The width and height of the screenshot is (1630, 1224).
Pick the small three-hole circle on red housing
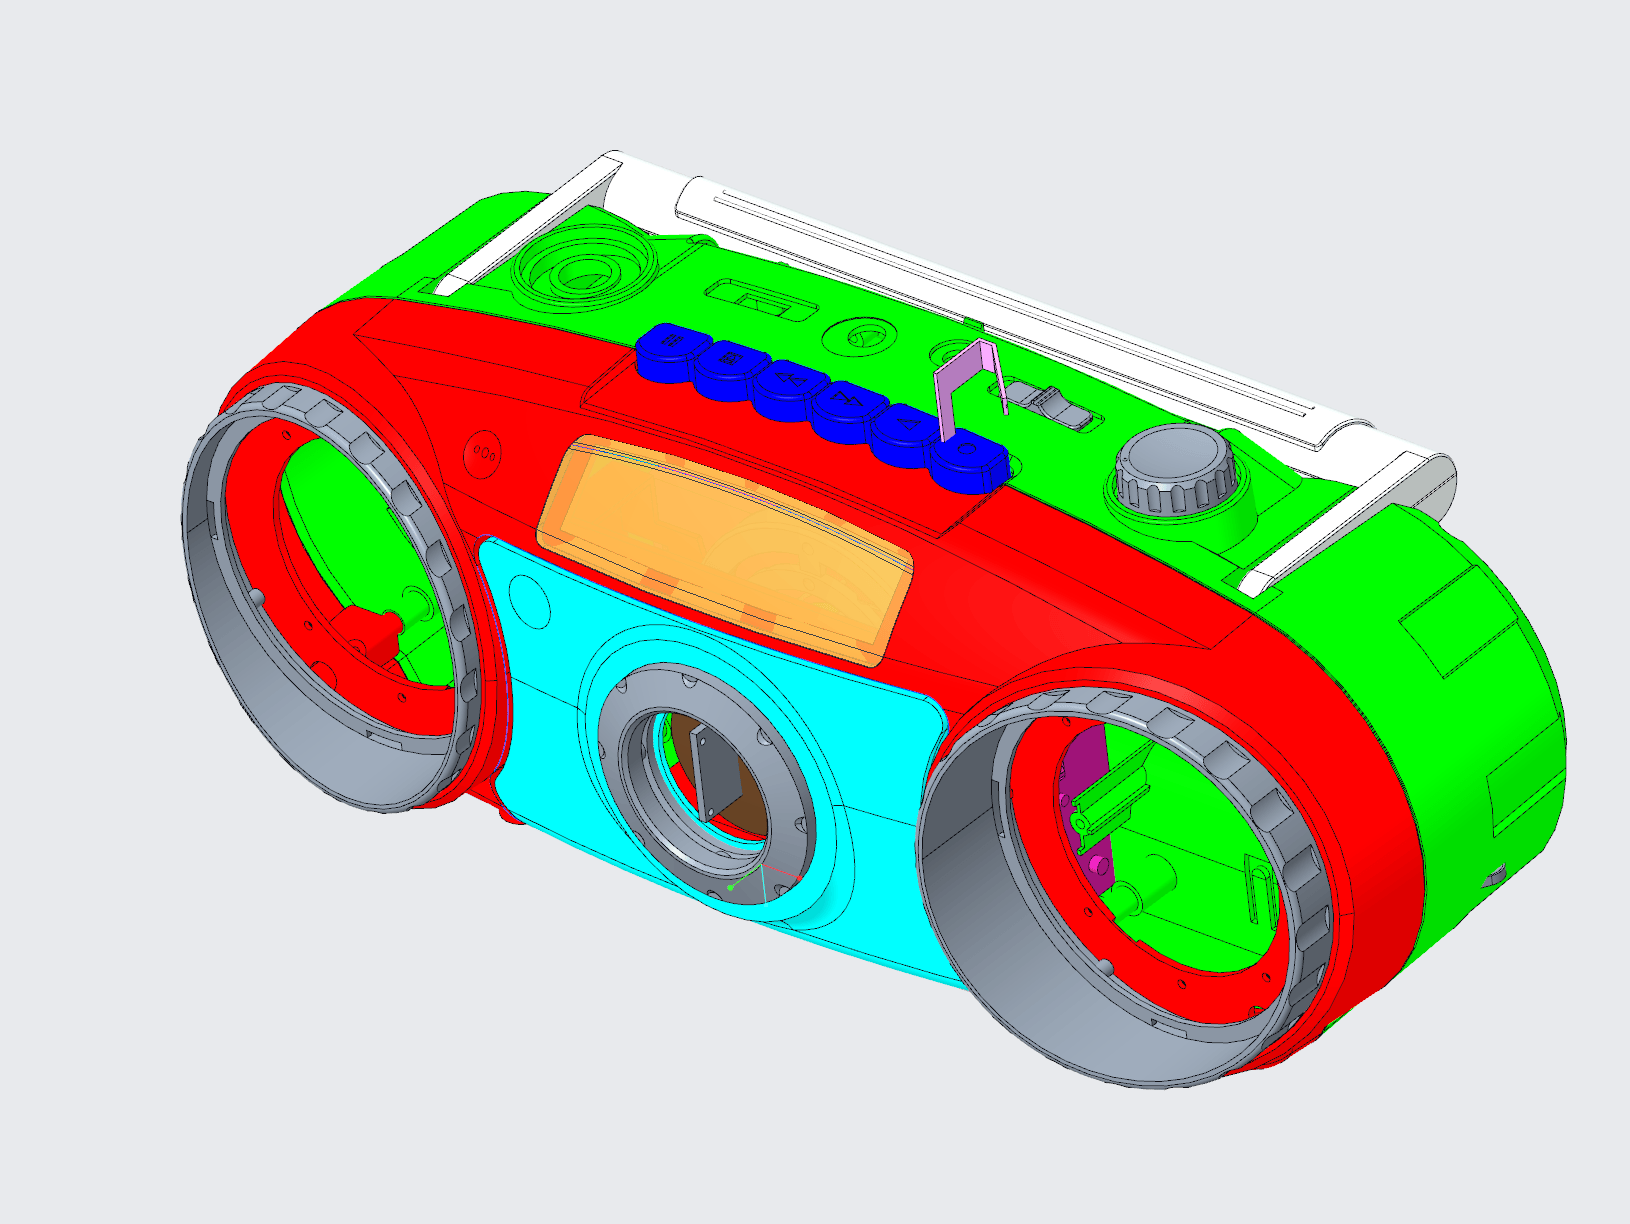(x=484, y=453)
